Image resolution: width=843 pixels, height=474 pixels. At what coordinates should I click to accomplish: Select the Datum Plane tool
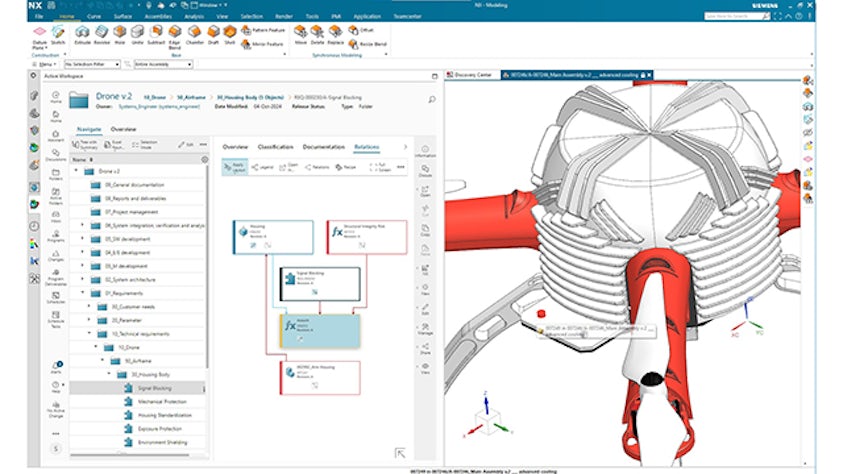click(x=39, y=37)
